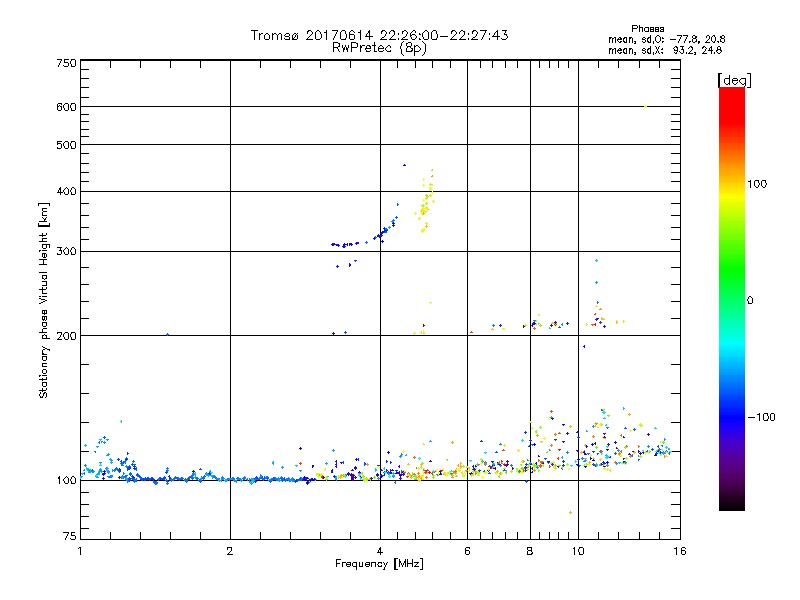Click the '16' tick label on the frequency axis
This screenshot has height=600, width=800.
click(678, 551)
